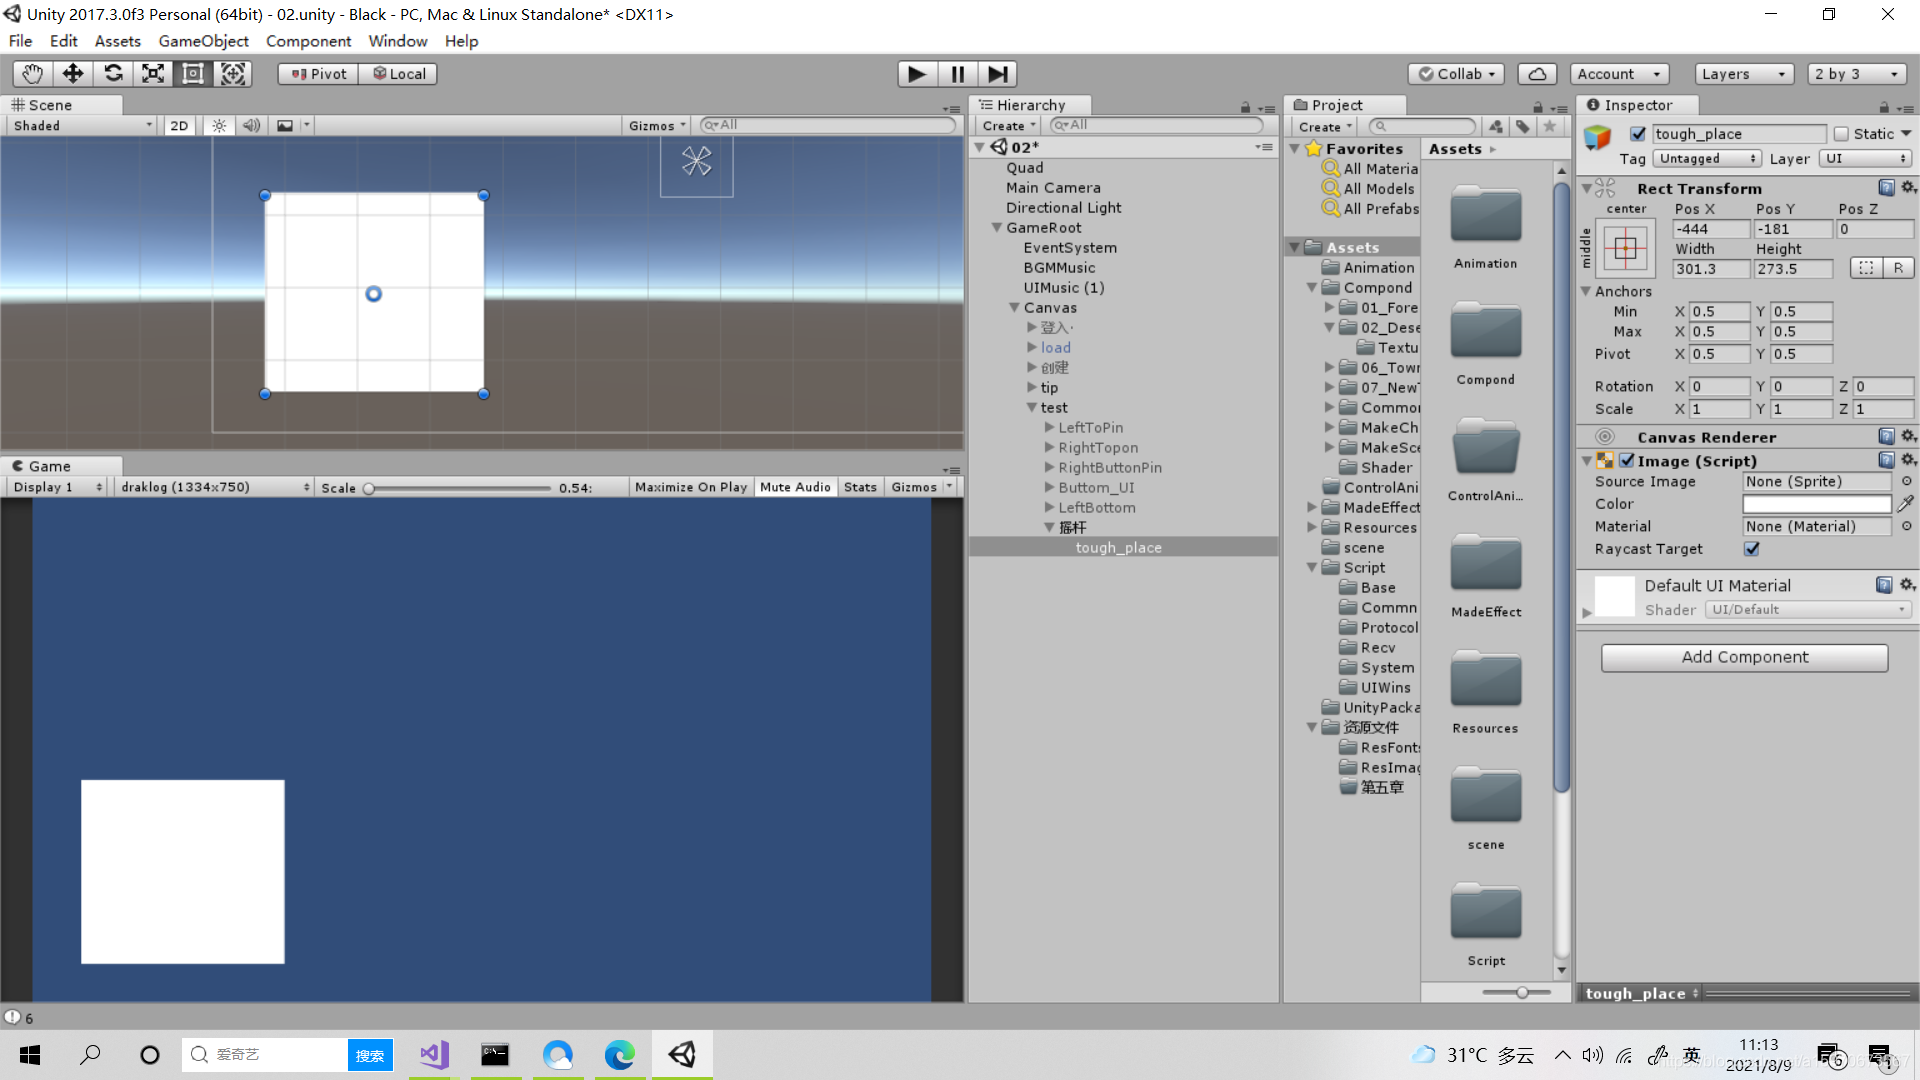Screen dimensions: 1920x1080
Task: Select the Move tool
Action: click(x=72, y=74)
